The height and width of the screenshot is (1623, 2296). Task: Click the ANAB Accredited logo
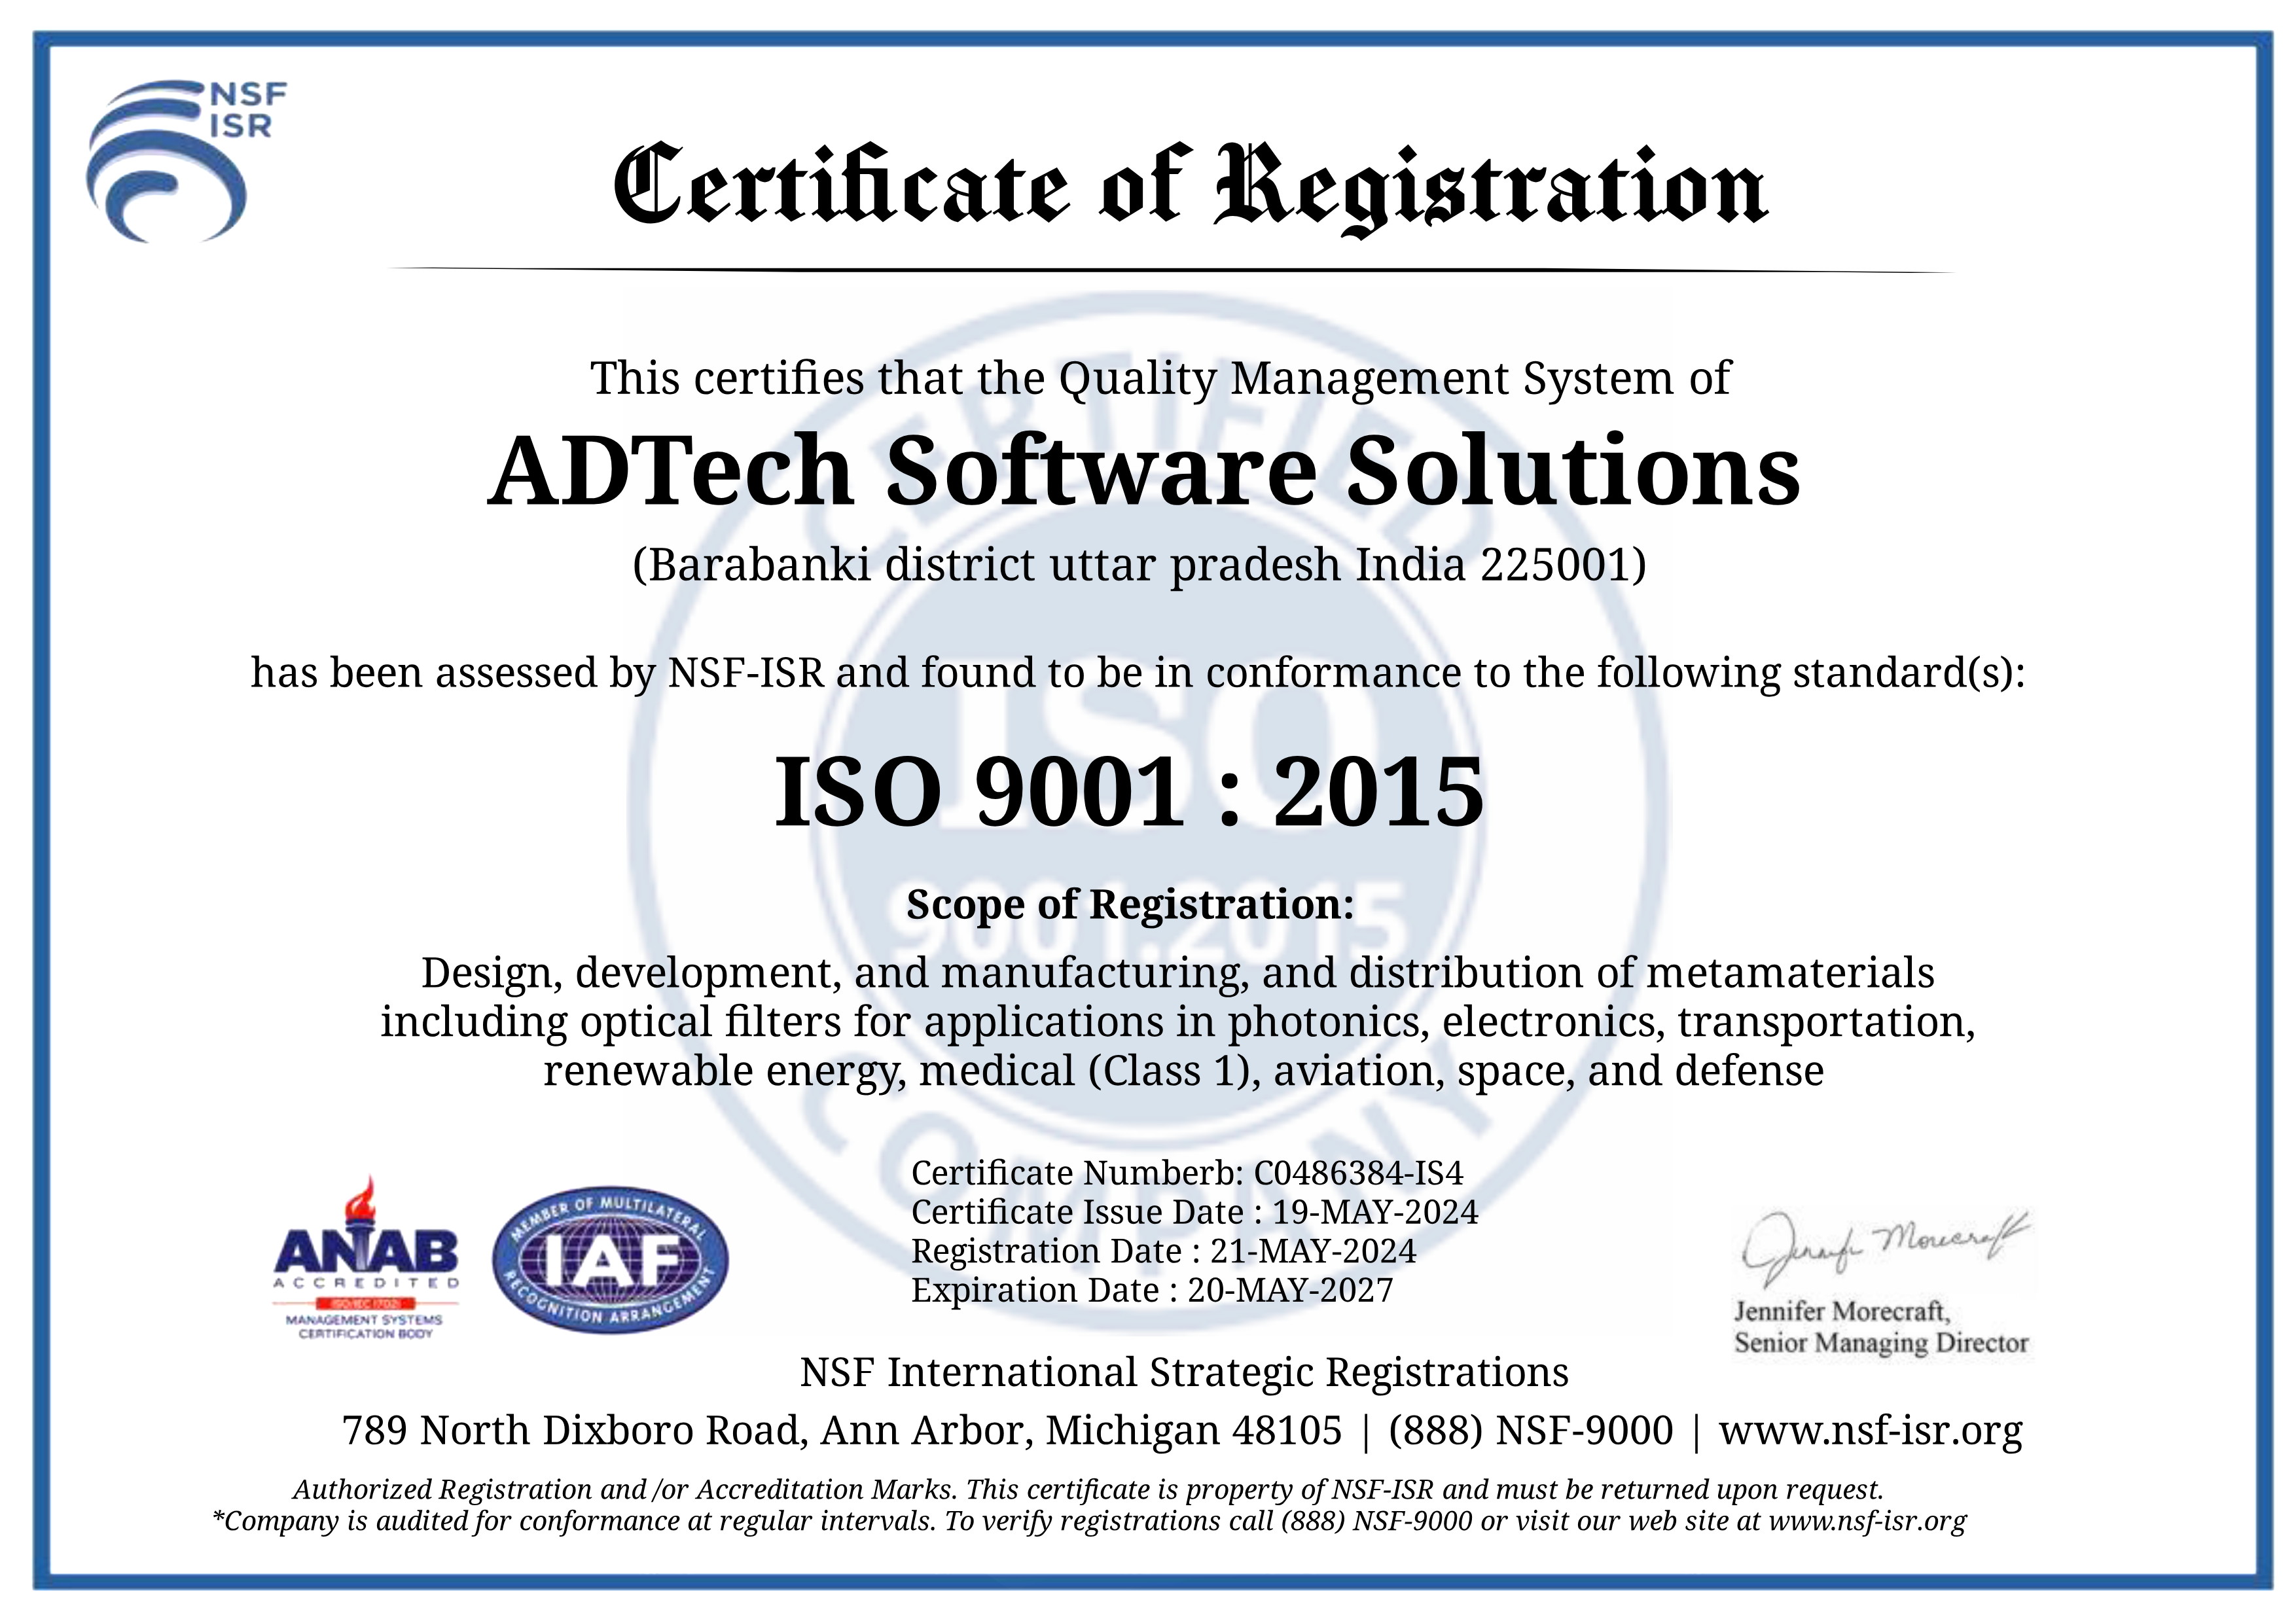(366, 1257)
